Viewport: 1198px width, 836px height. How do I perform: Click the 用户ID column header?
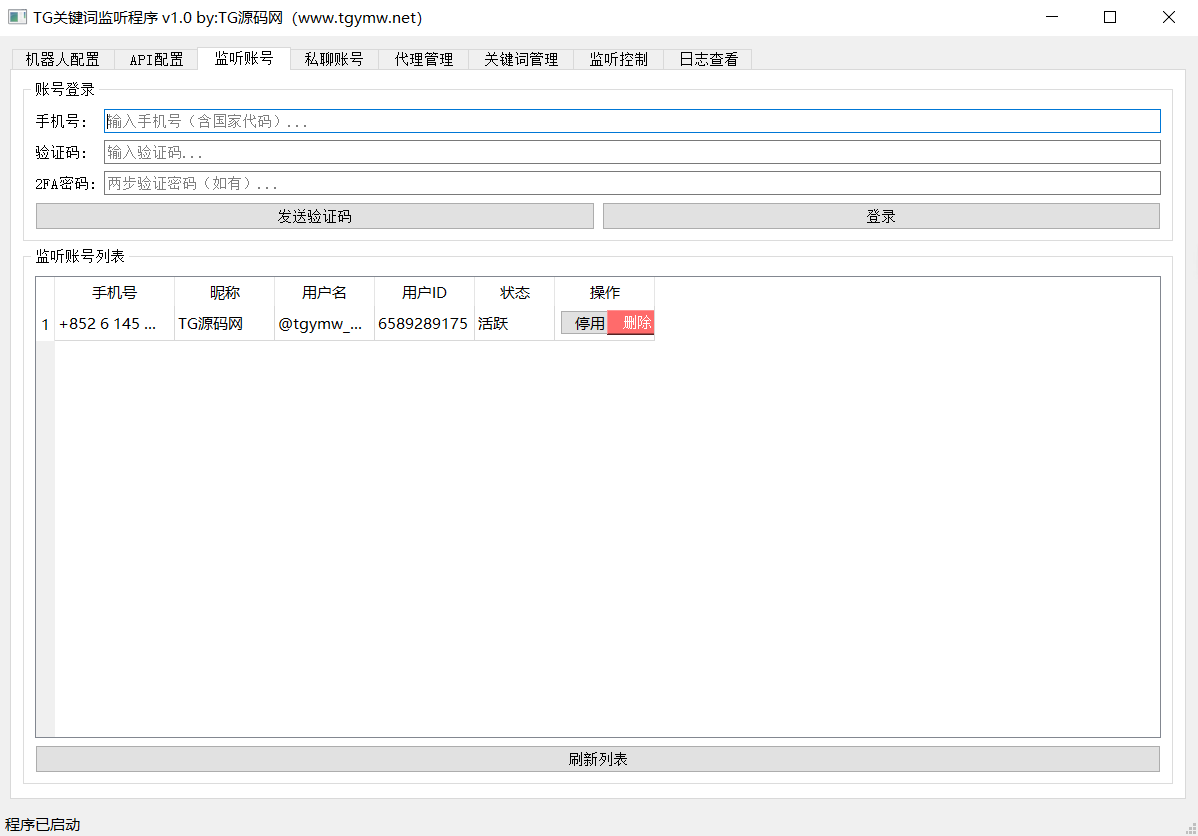424,293
